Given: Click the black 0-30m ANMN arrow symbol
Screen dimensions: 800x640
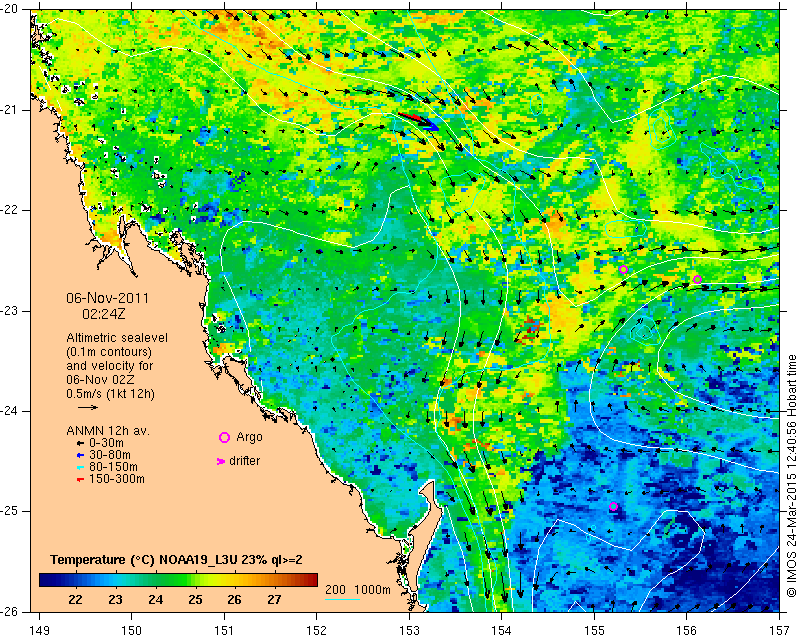Looking at the screenshot, I should pos(80,444).
